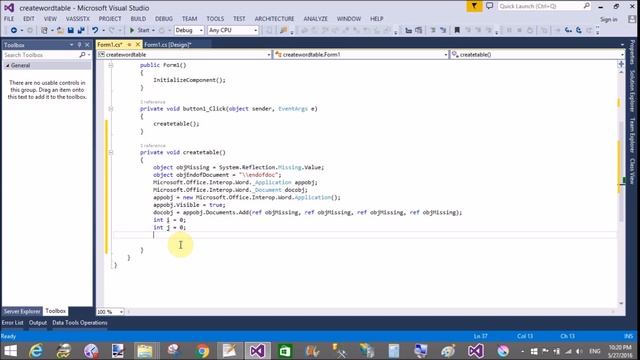Open File Explorer from the taskbar
The height and width of the screenshot is (360, 640).
click(x=145, y=351)
